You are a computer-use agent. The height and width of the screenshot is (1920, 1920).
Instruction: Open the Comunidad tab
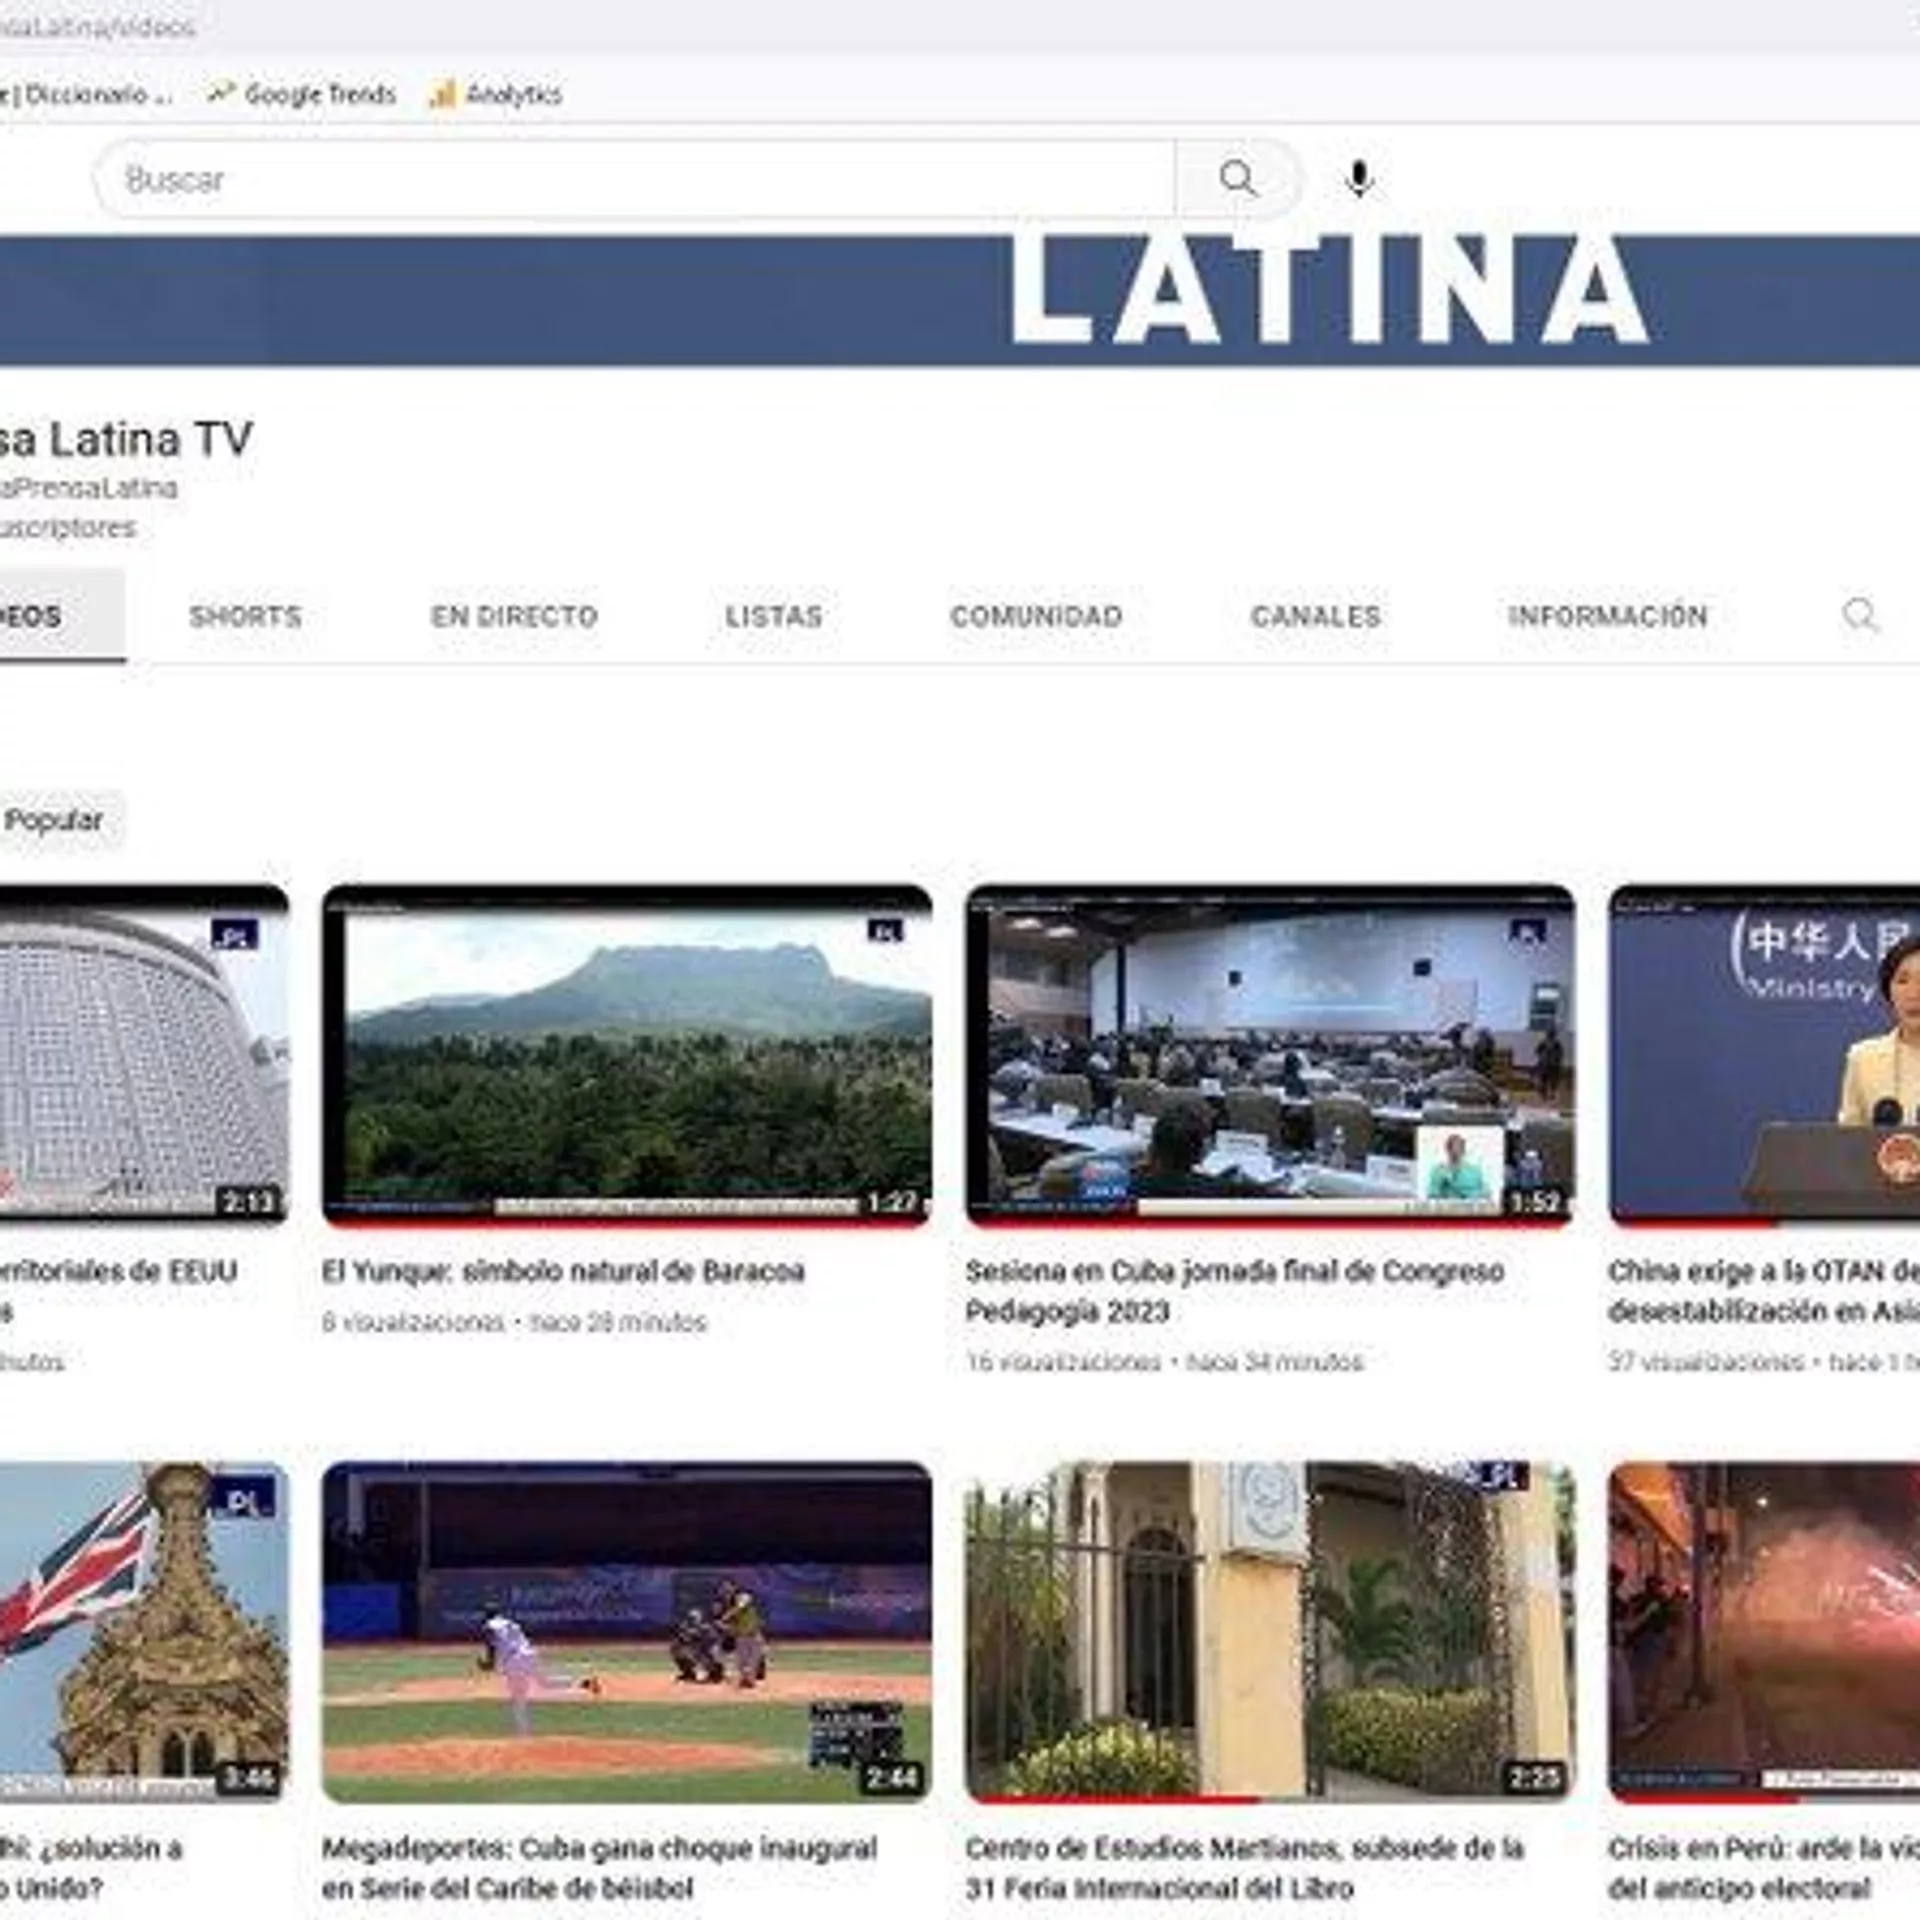[x=1037, y=616]
